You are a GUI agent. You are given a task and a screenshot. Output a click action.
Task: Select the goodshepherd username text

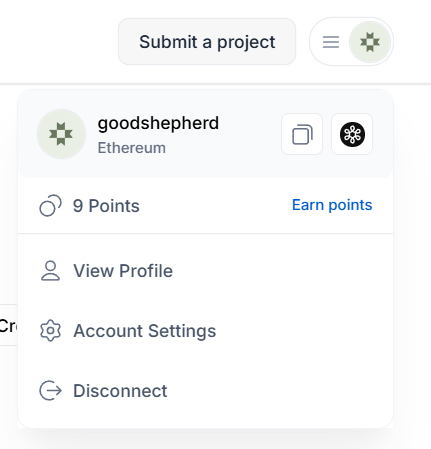coord(158,123)
